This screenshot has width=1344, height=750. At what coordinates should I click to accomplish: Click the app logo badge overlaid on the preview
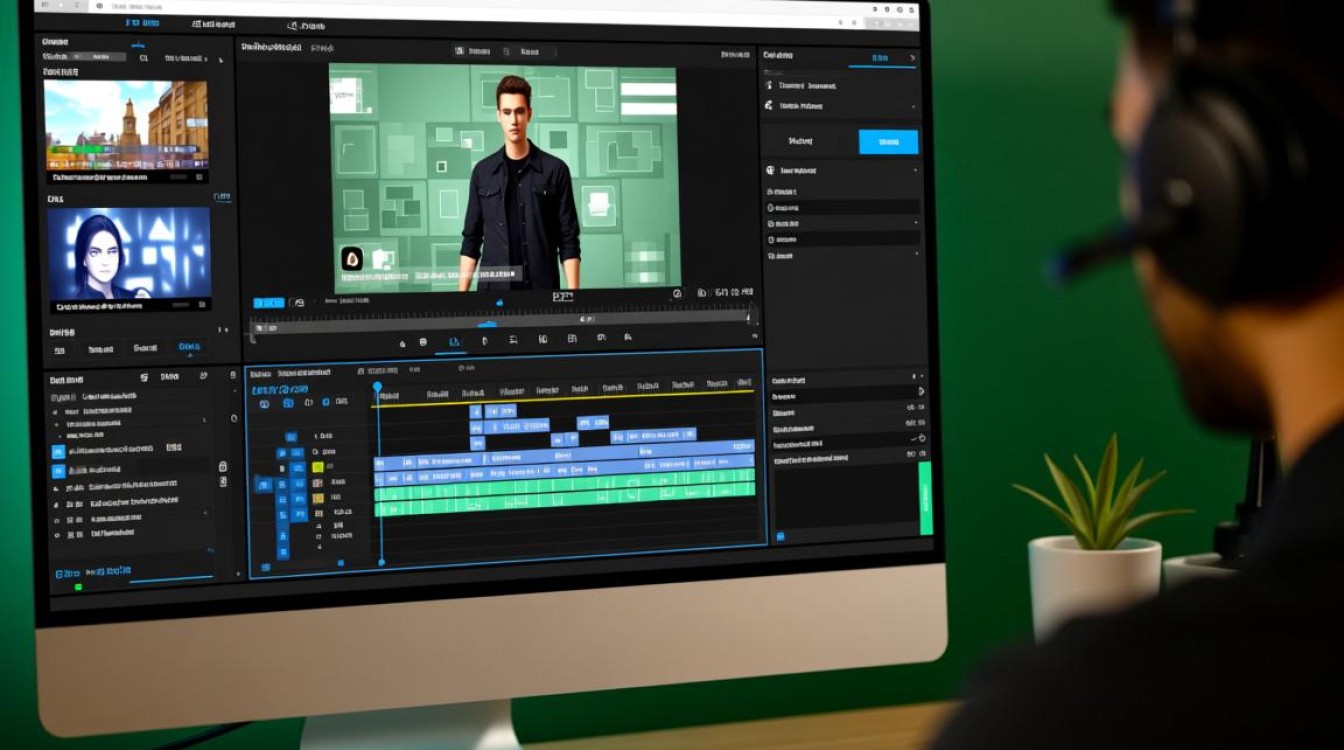[x=352, y=259]
